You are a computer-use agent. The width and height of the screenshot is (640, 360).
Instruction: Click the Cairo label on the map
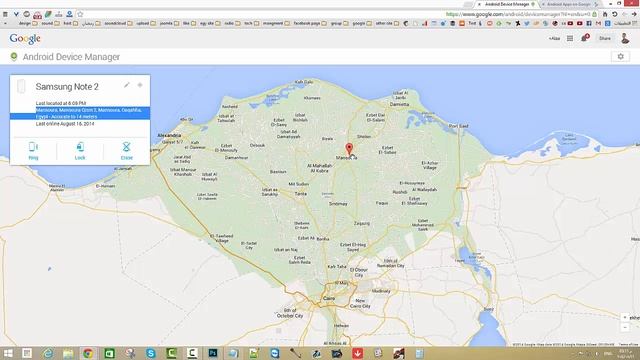tap(329, 298)
